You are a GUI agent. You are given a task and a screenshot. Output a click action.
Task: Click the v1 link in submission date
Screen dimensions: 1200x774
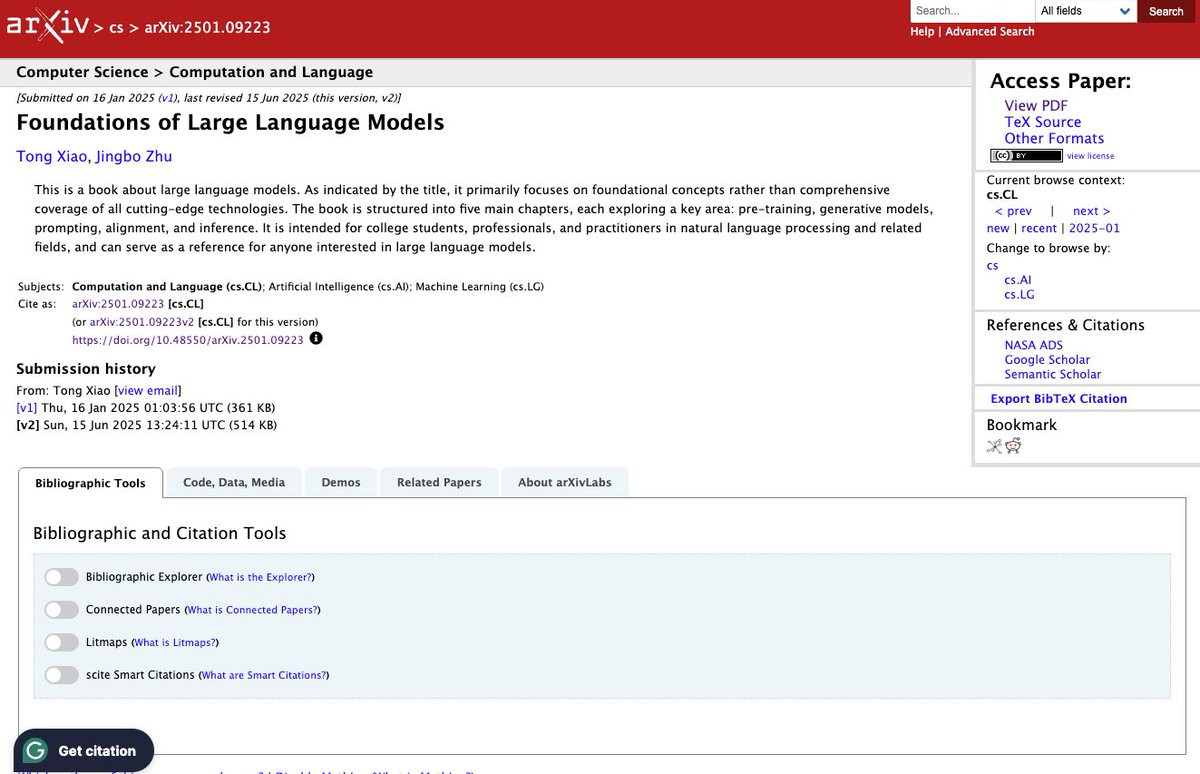click(167, 98)
